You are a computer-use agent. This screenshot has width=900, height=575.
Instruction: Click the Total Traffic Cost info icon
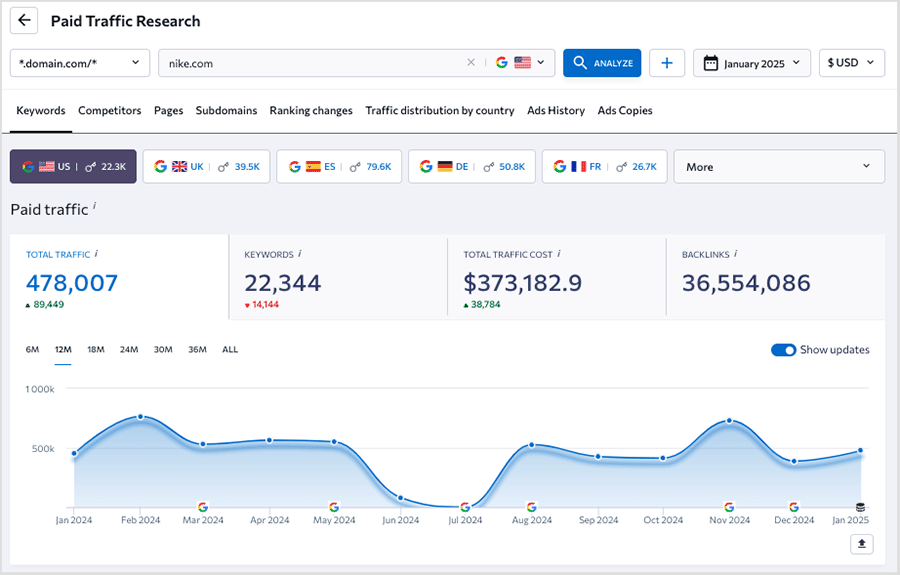[x=559, y=253]
